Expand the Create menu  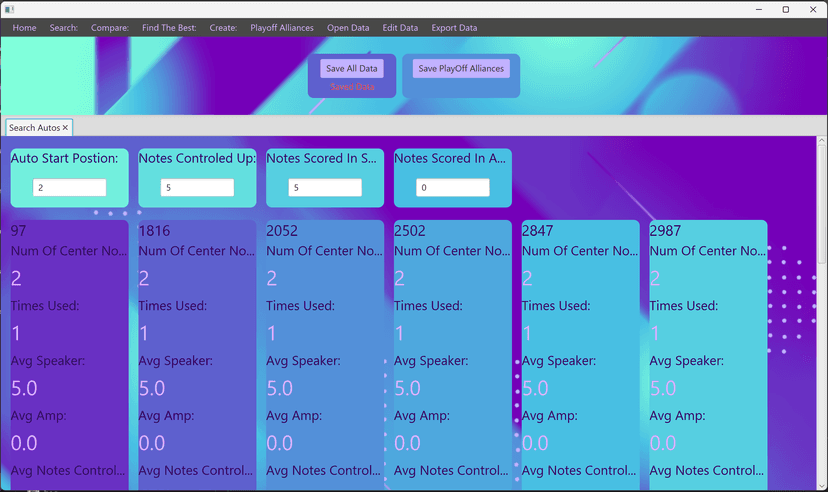click(223, 28)
